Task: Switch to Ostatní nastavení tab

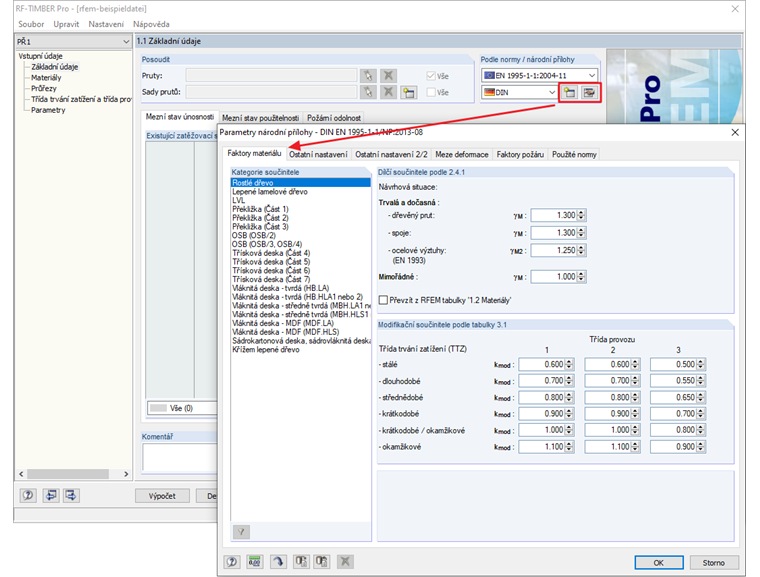Action: pyautogui.click(x=318, y=155)
